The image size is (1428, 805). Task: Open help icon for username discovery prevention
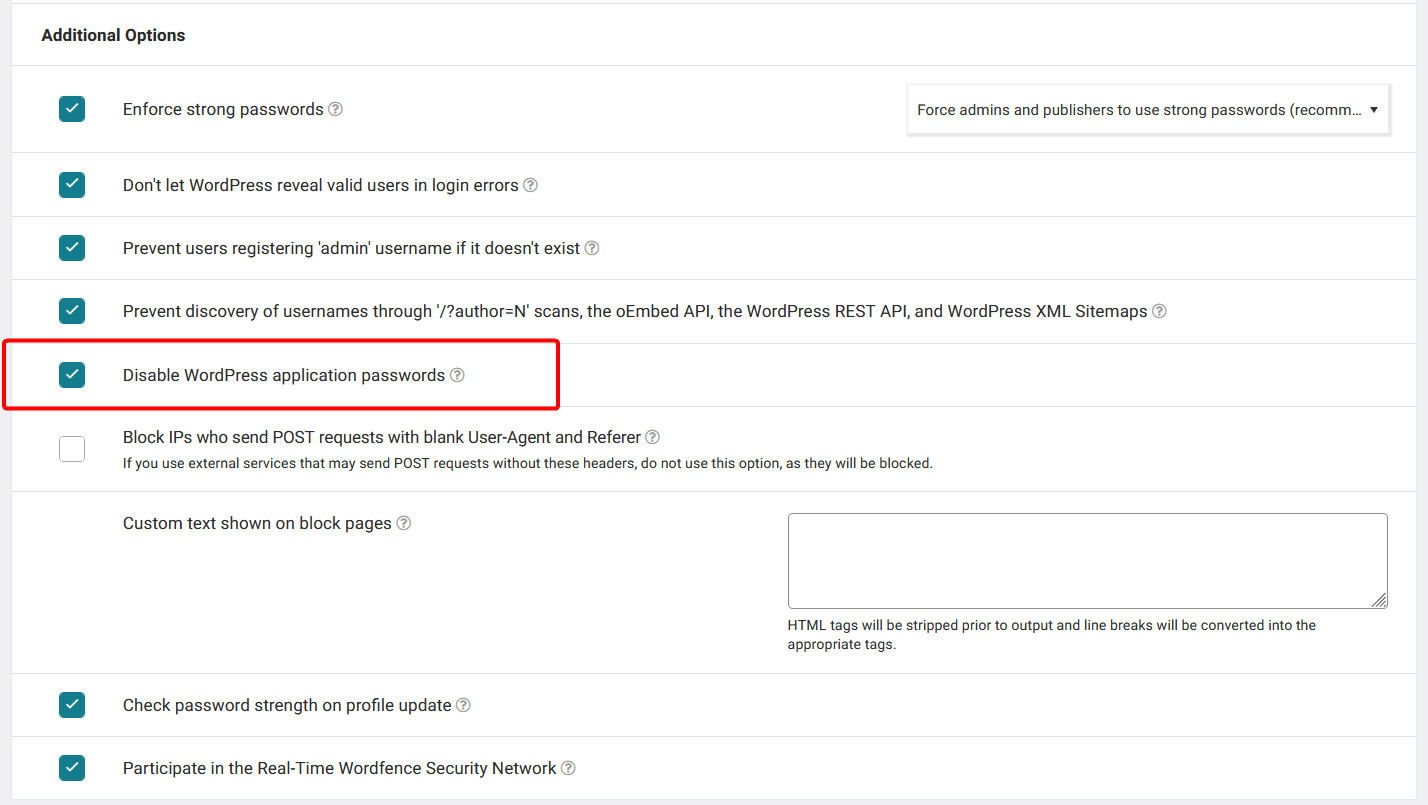tap(1160, 311)
